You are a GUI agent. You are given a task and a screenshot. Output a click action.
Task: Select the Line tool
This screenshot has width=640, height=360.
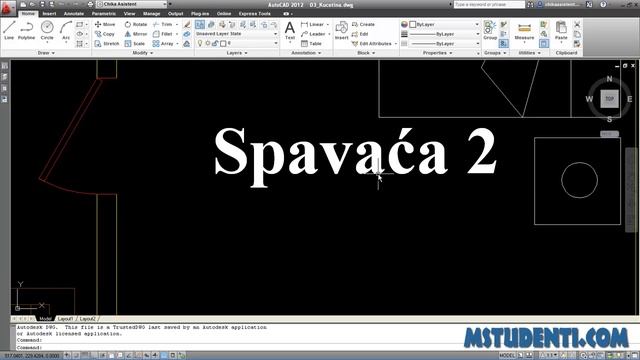tap(9, 31)
